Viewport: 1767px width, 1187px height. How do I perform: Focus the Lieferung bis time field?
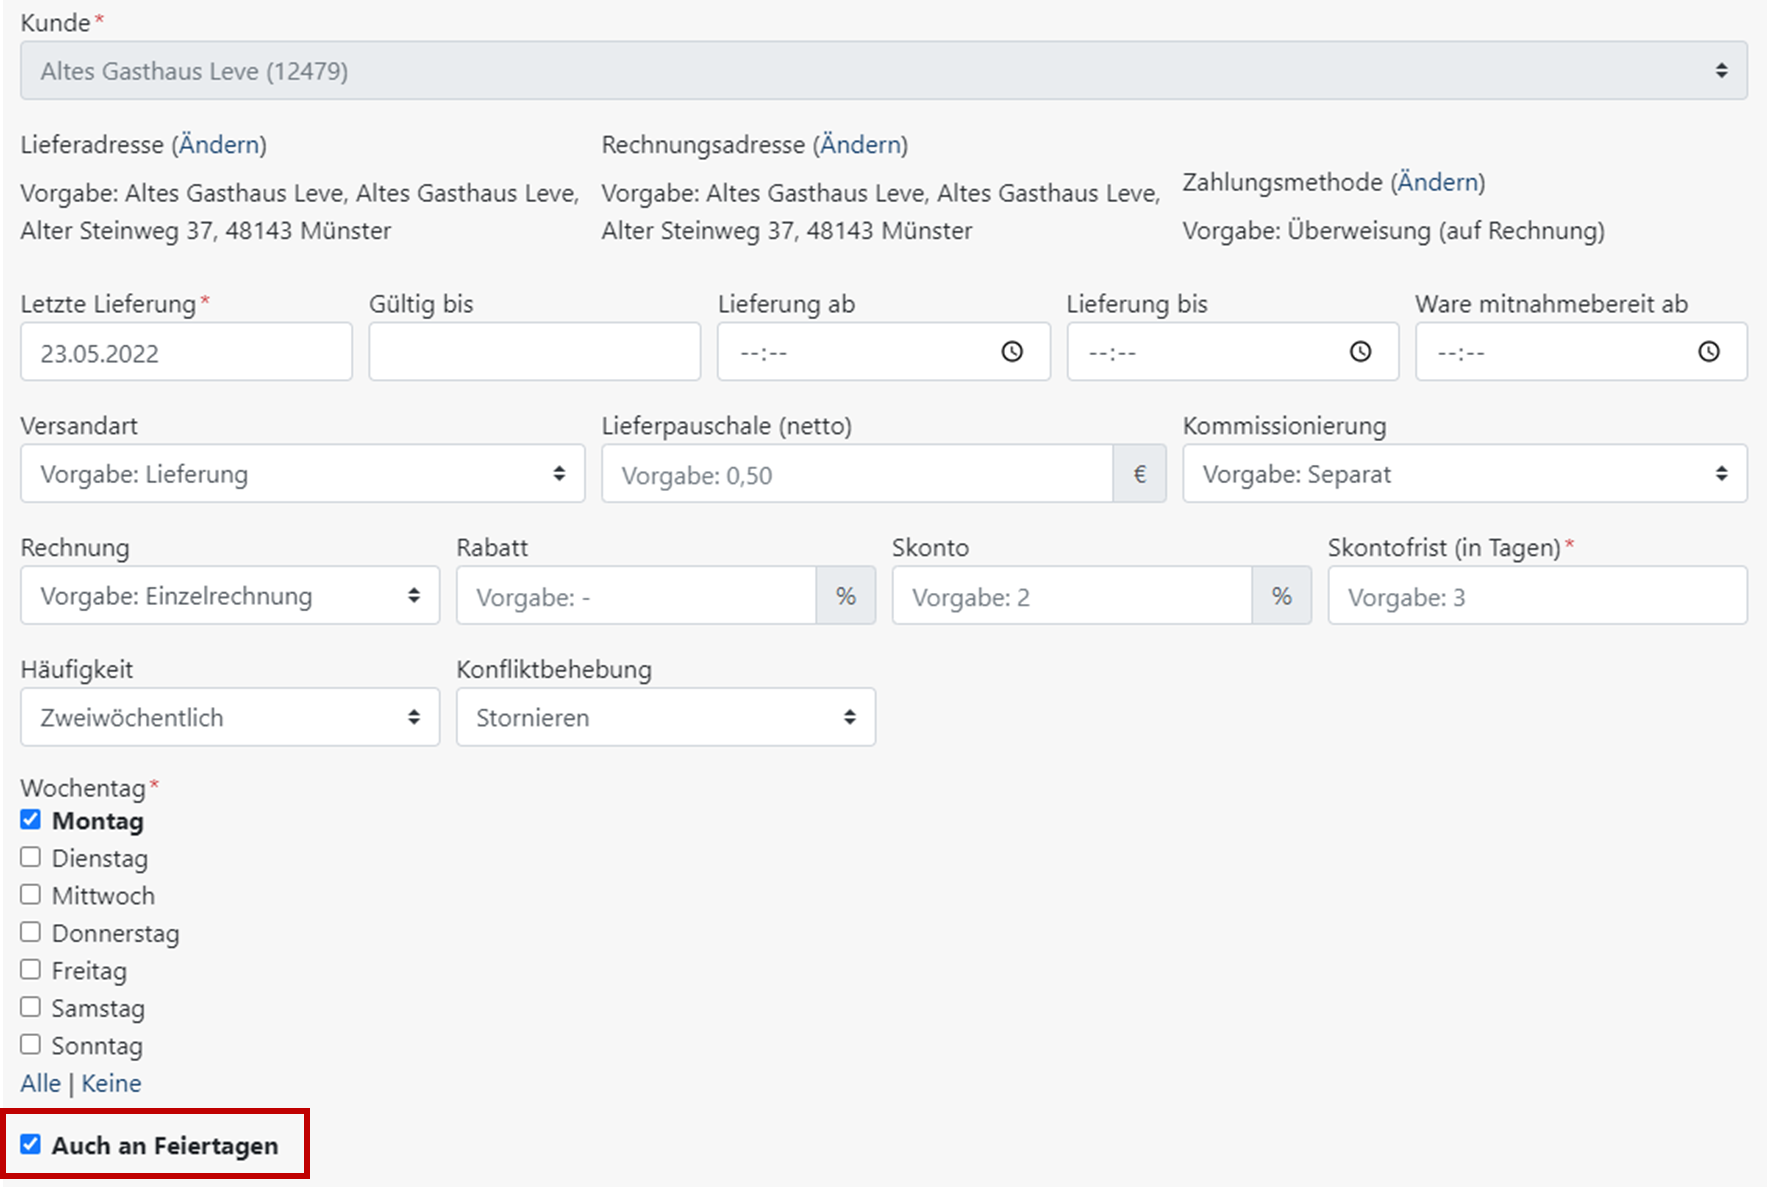click(x=1232, y=352)
